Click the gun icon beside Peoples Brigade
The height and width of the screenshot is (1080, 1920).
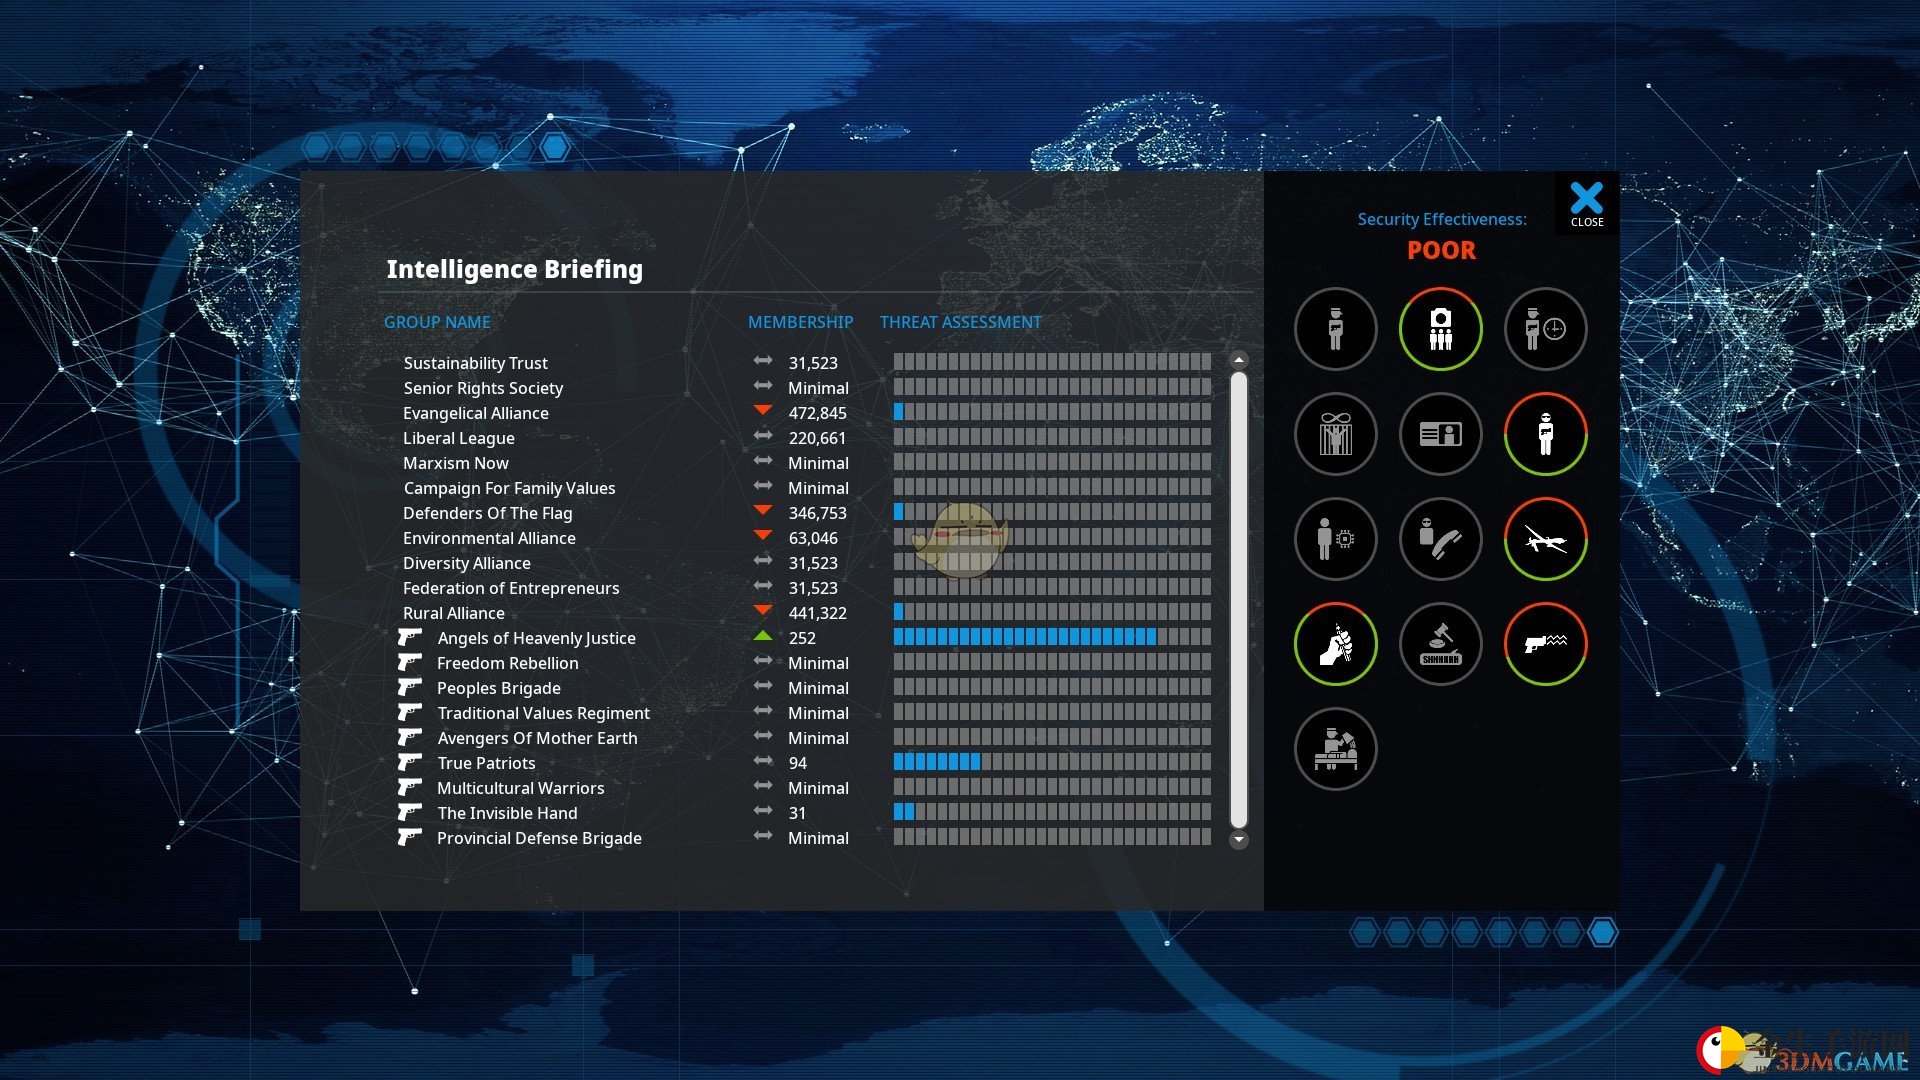409,687
